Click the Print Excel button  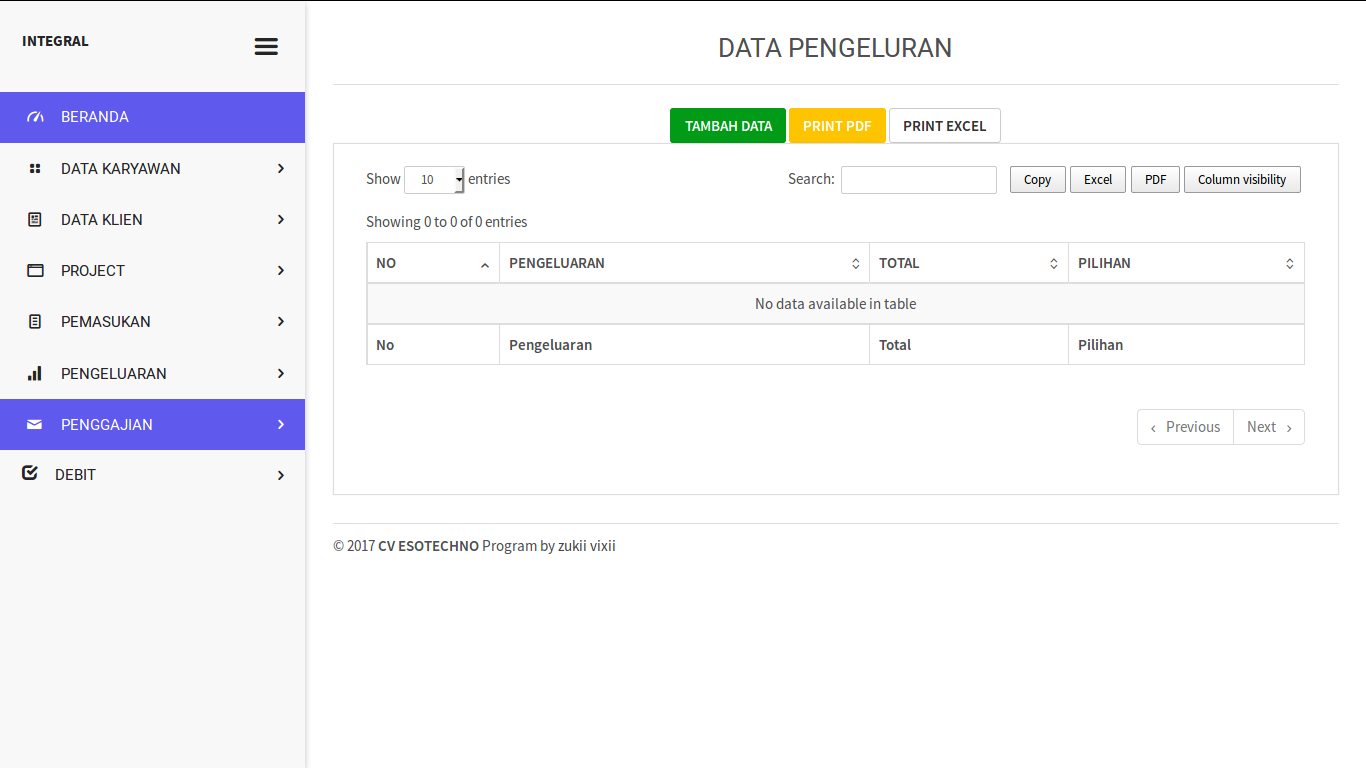pyautogui.click(x=944, y=126)
